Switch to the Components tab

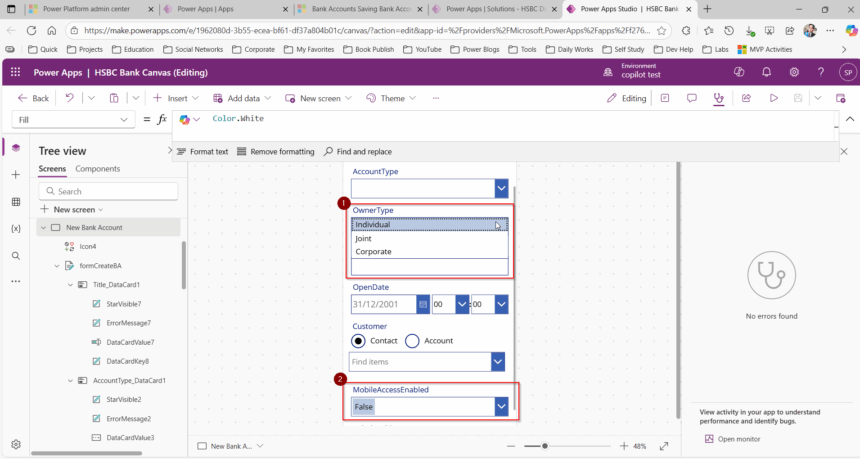point(98,169)
